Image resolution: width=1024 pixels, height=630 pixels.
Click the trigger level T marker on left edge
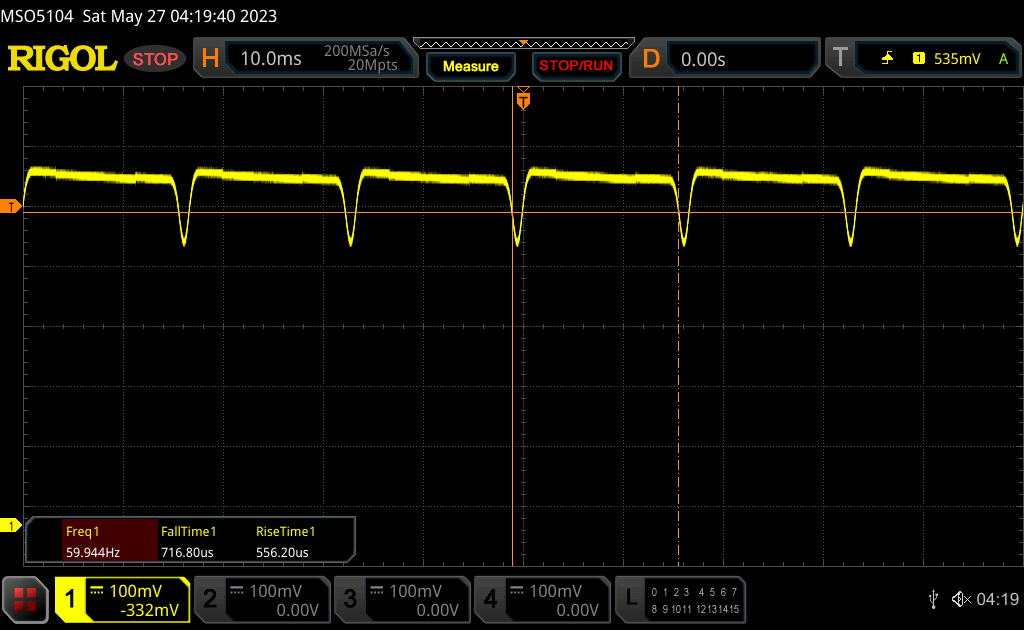10,207
